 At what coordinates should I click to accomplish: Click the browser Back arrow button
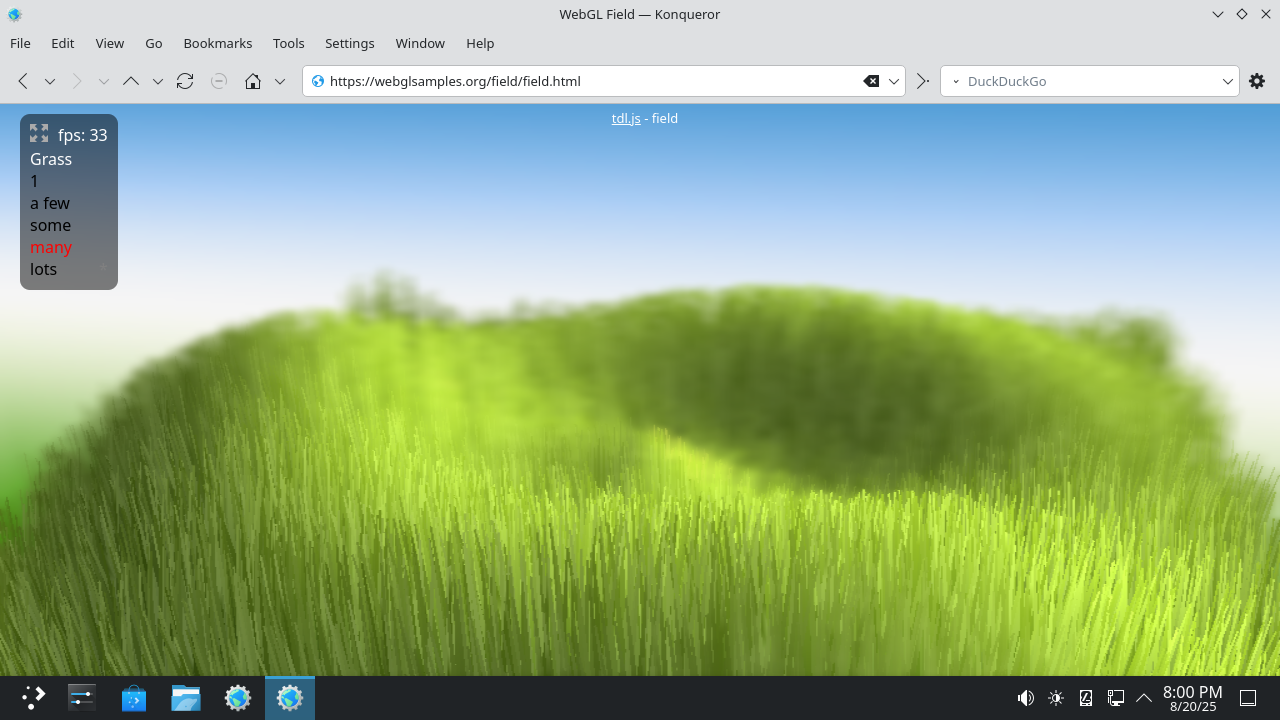click(x=23, y=81)
